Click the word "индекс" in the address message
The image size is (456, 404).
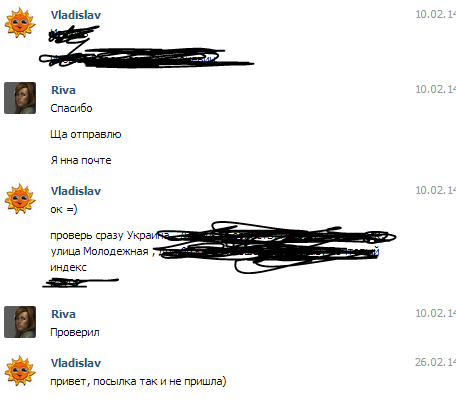68,267
